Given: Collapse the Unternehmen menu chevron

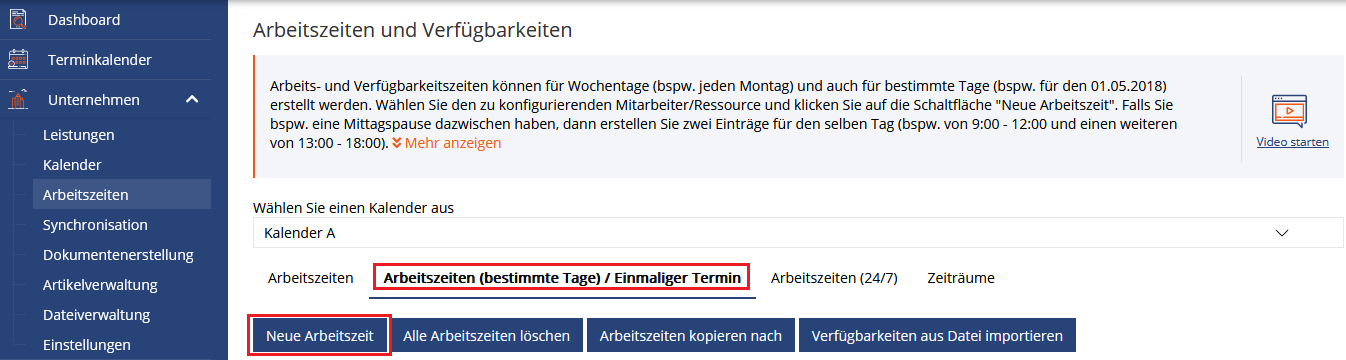Looking at the screenshot, I should coord(192,99).
